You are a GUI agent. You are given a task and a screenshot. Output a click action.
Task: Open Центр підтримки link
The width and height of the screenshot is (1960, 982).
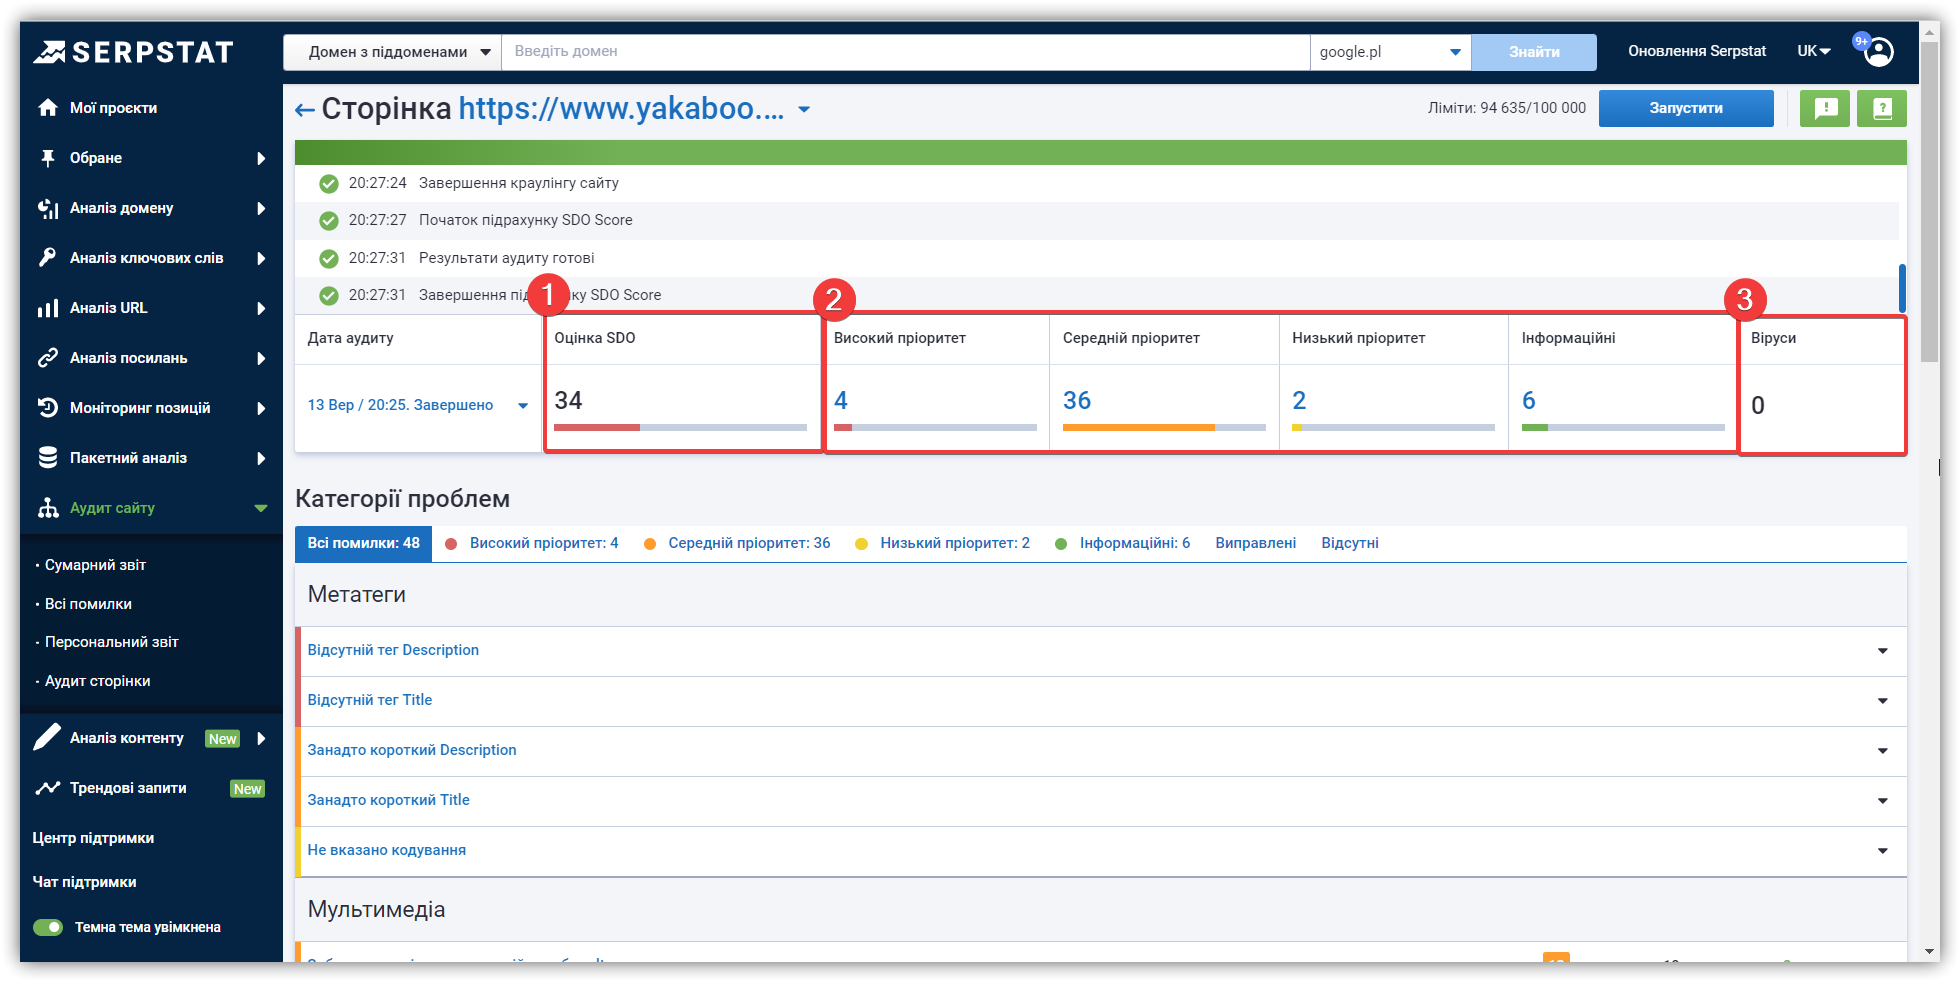[93, 838]
